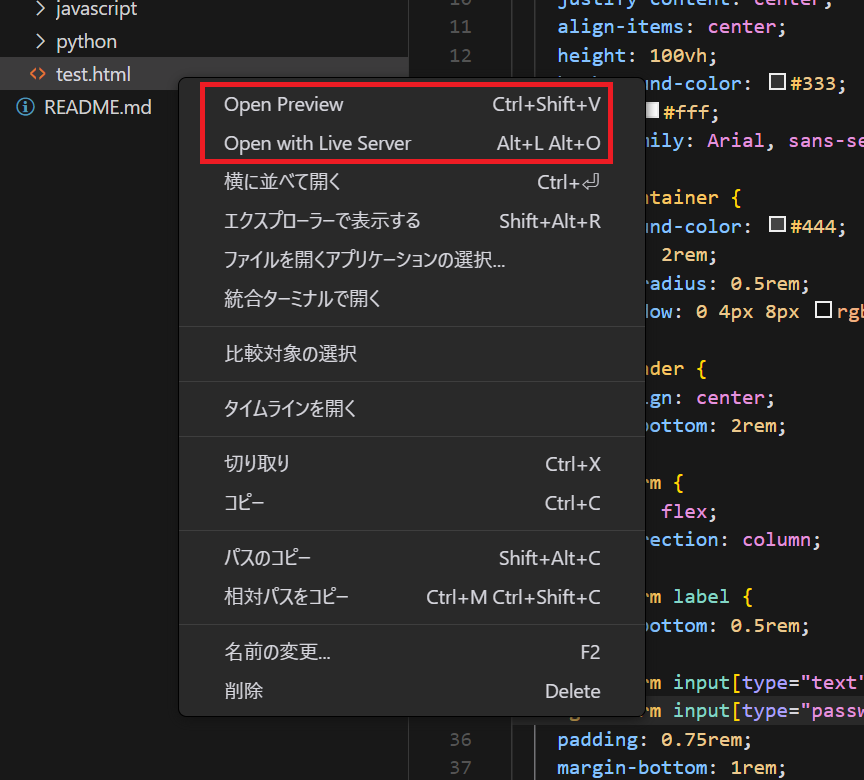
Task: Choose Open with Live Server
Action: [412, 144]
